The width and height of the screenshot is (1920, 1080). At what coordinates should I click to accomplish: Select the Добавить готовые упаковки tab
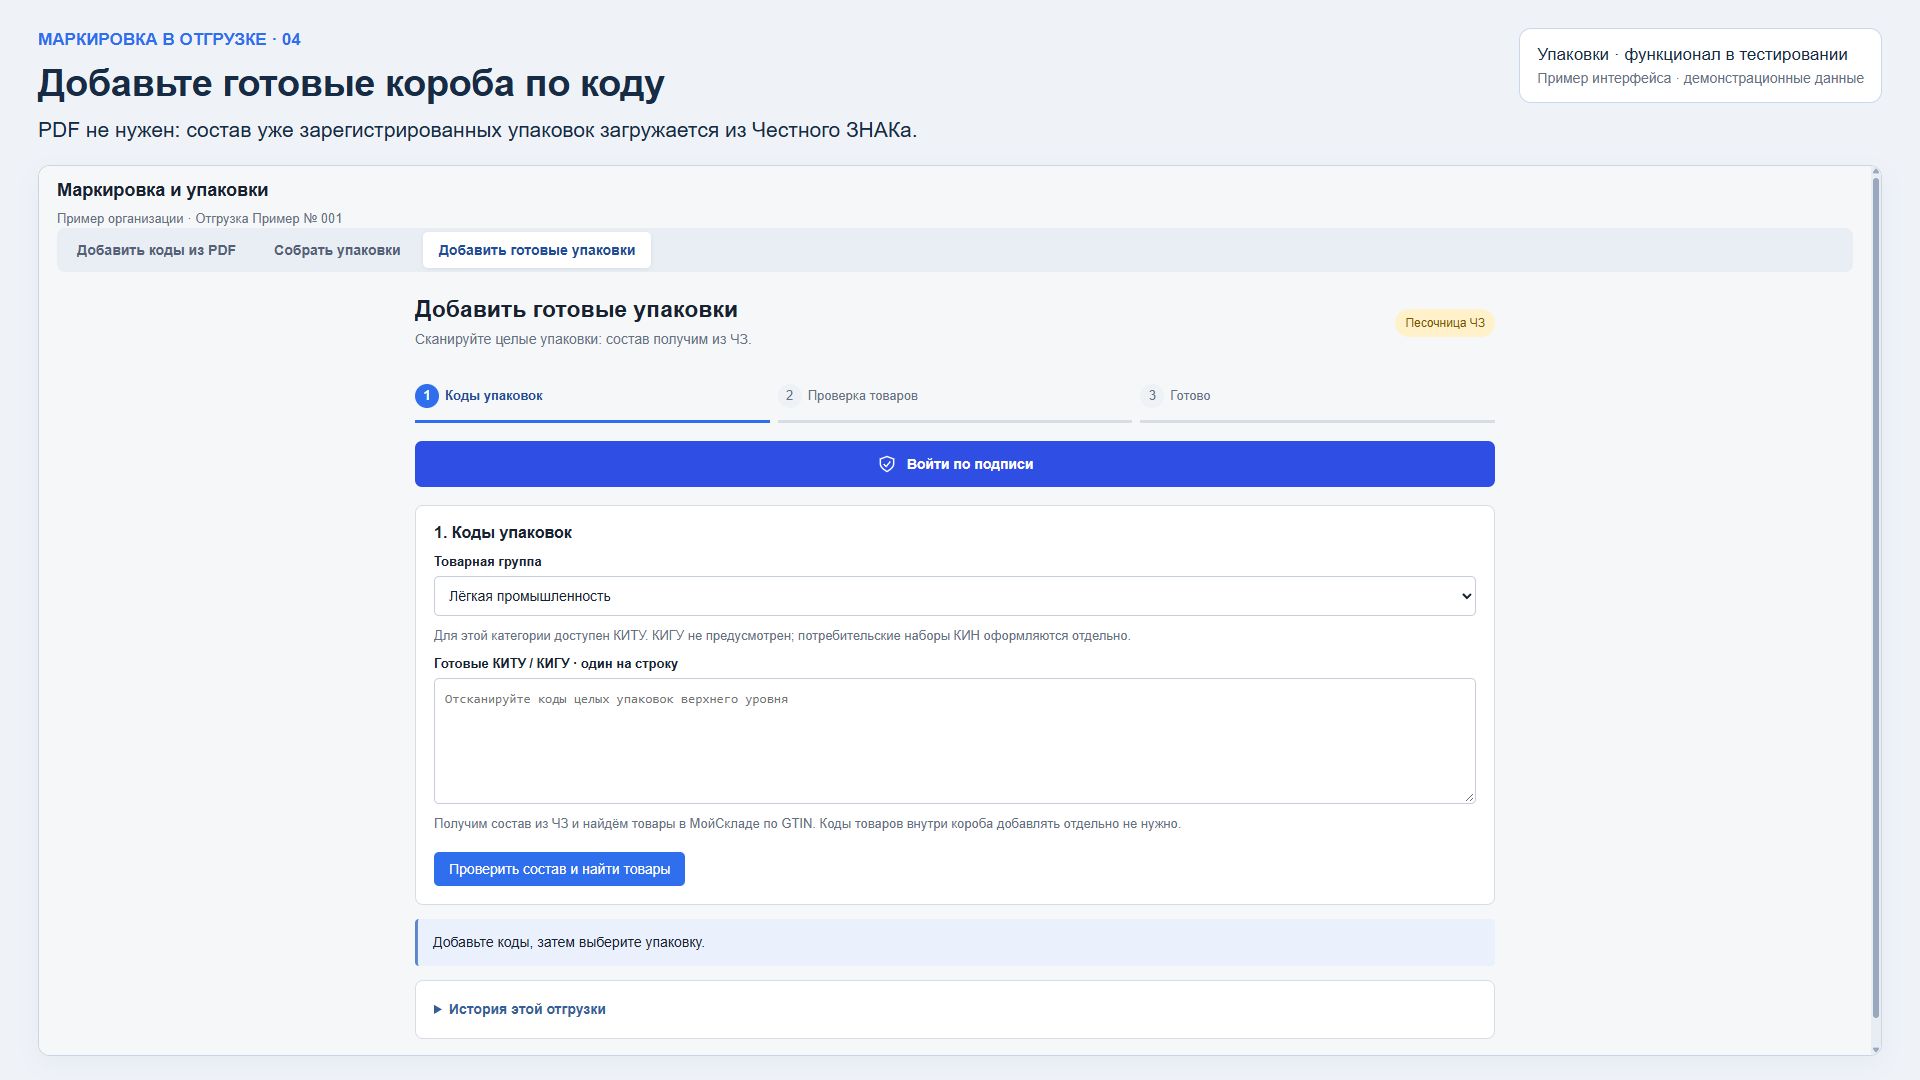click(x=537, y=250)
